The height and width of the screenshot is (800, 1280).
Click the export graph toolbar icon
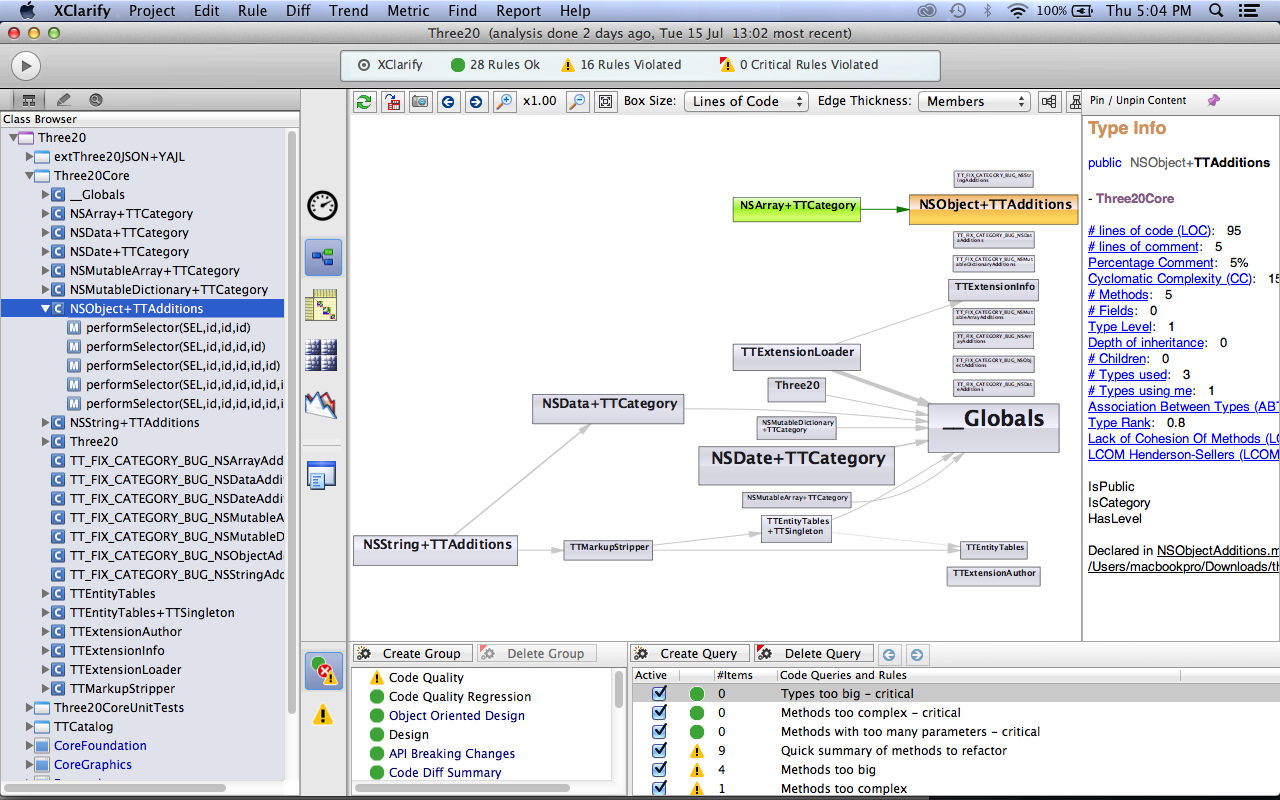[393, 101]
